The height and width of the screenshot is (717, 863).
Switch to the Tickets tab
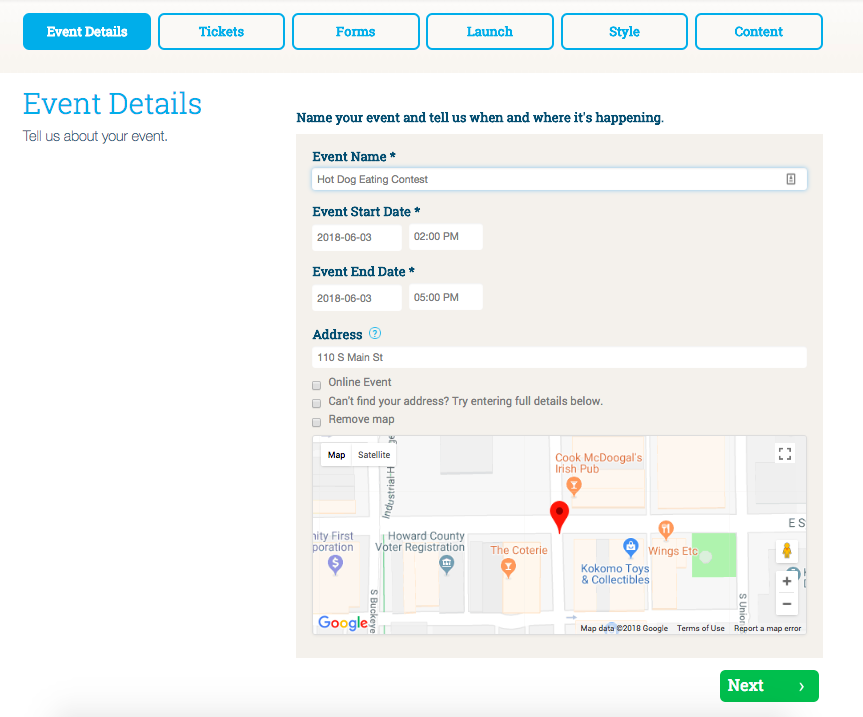coord(220,31)
